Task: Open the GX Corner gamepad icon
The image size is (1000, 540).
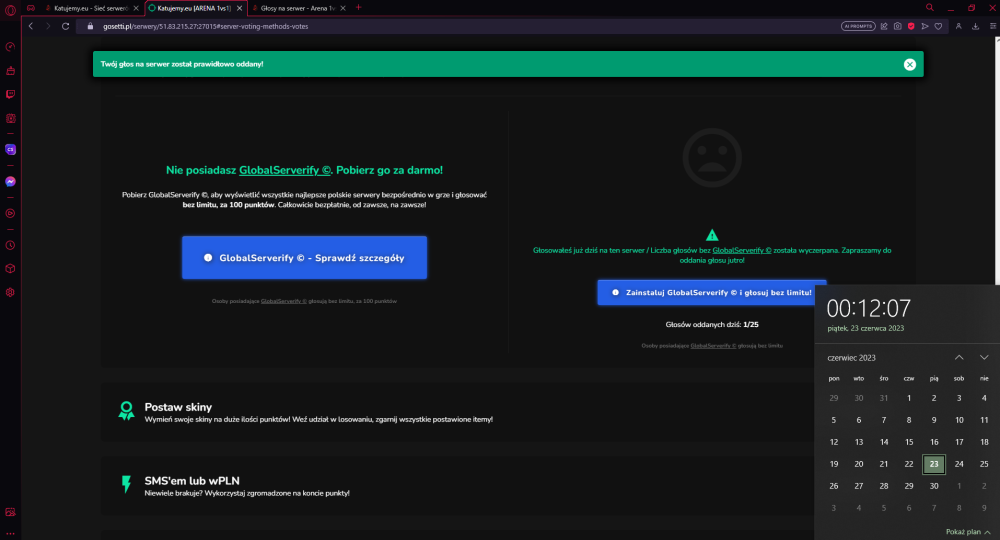Action: 31,8
